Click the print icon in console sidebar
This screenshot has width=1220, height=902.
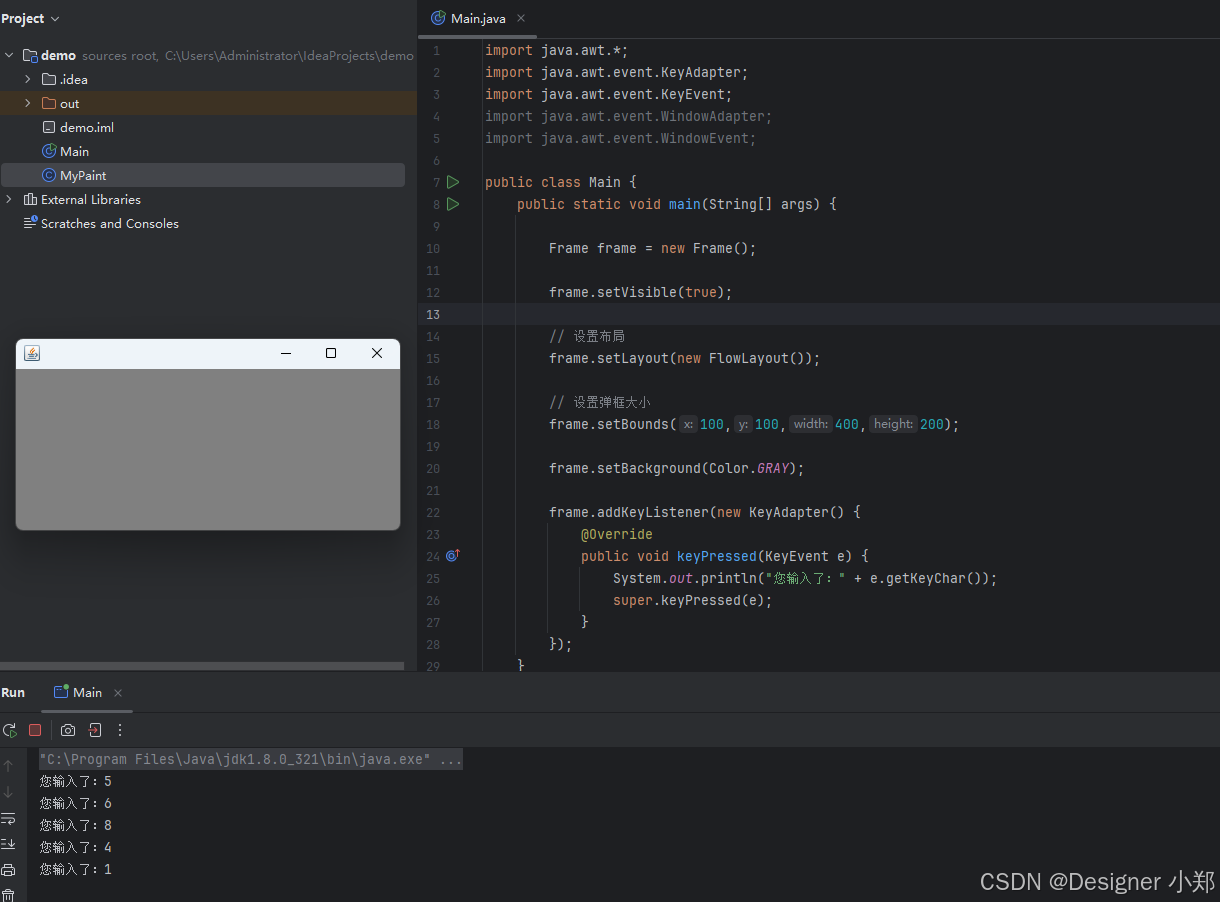click(x=8, y=870)
